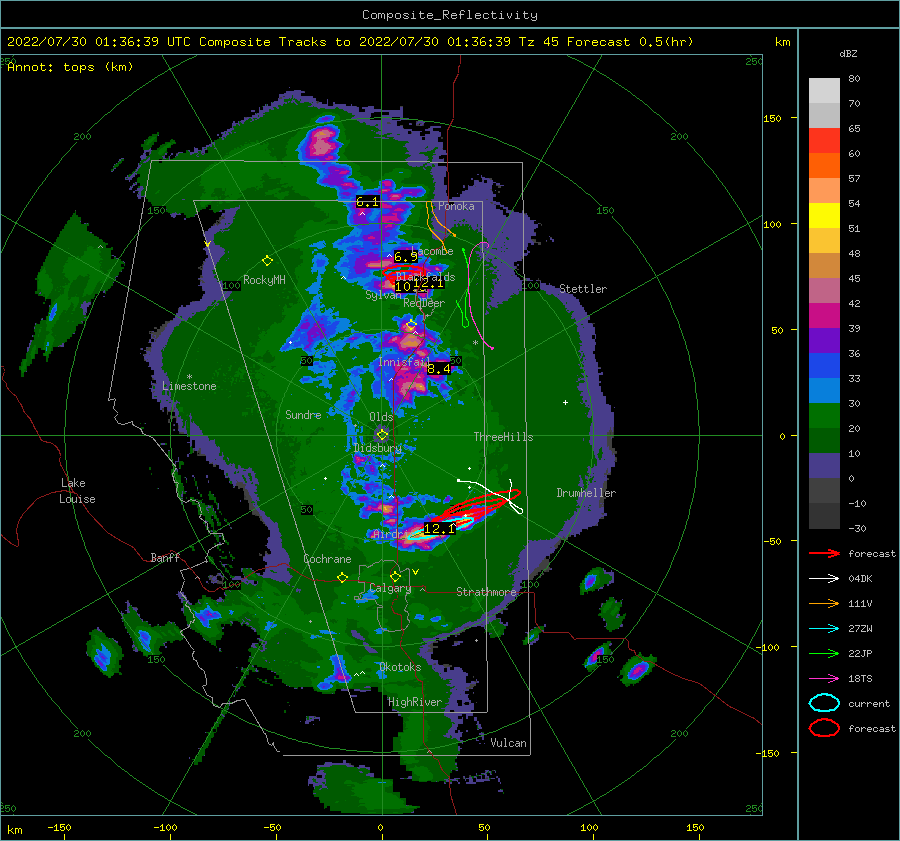Image resolution: width=900 pixels, height=841 pixels.
Task: Click the Stettler city label
Action: point(583,289)
